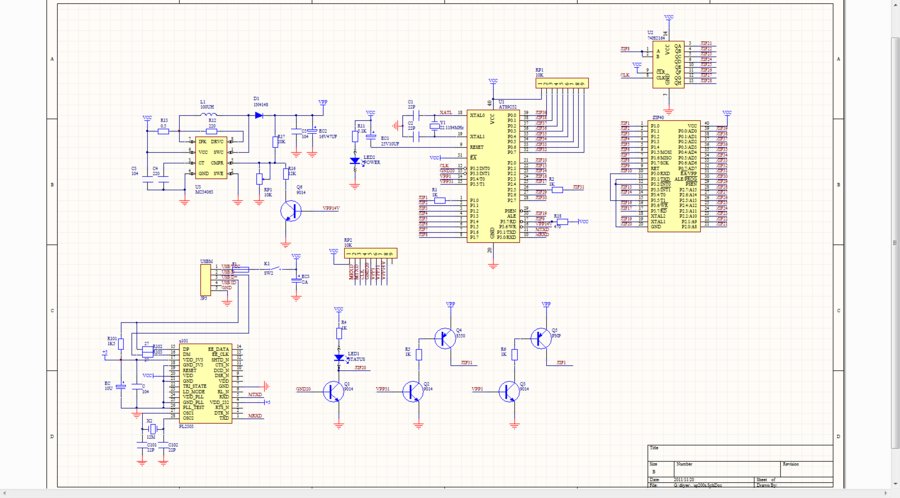Select the L1 100uH inductor

pyautogui.click(x=209, y=115)
